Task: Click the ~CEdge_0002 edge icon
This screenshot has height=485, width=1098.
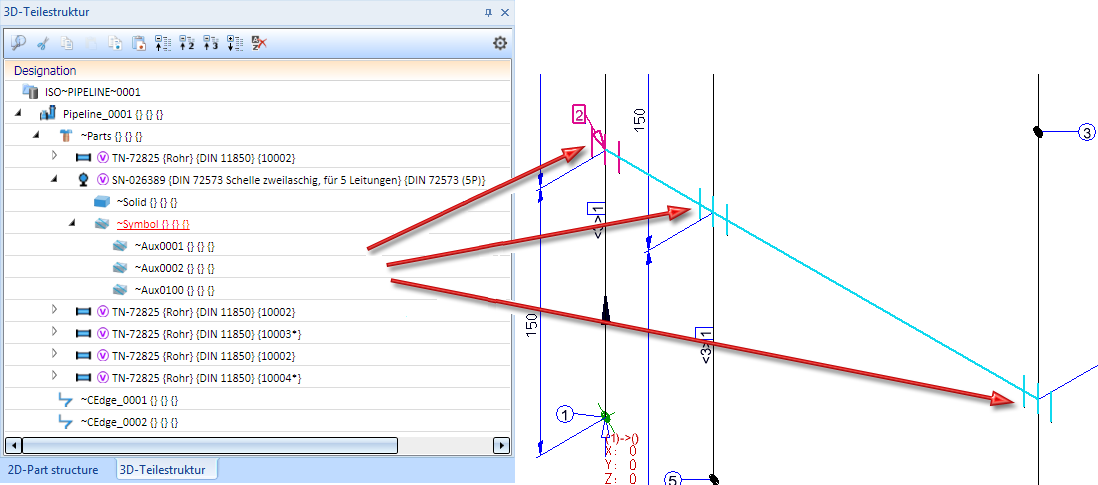Action: 66,423
